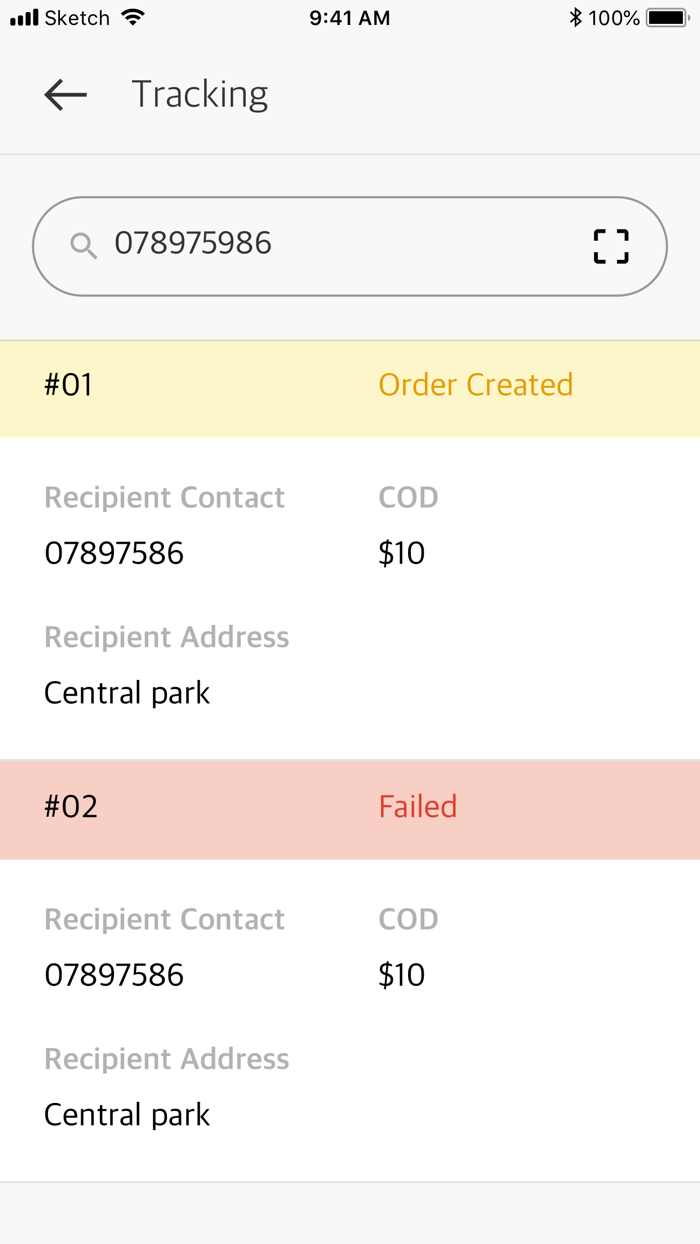This screenshot has width=700, height=1244.
Task: Tap Central park address in order #01
Action: pos(127,693)
